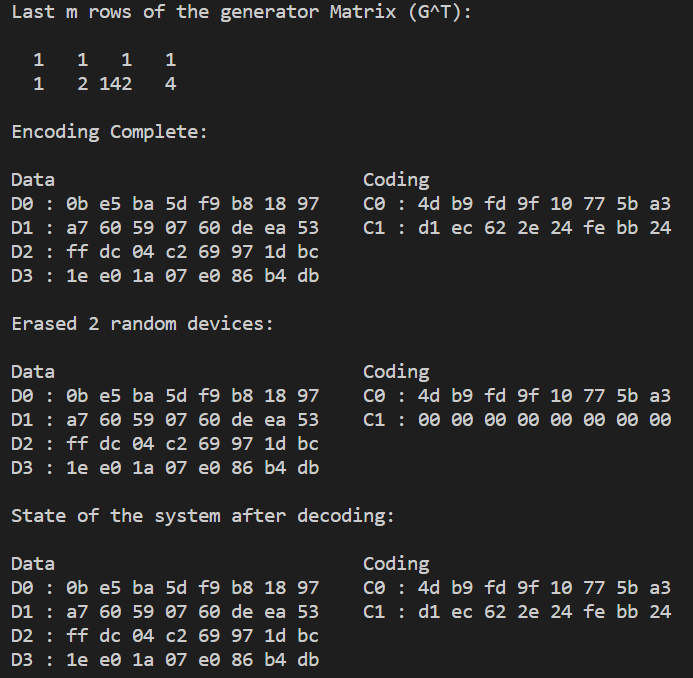This screenshot has height=678, width=693.
Task: Click the D1 row in the after-decoding section
Action: click(165, 612)
